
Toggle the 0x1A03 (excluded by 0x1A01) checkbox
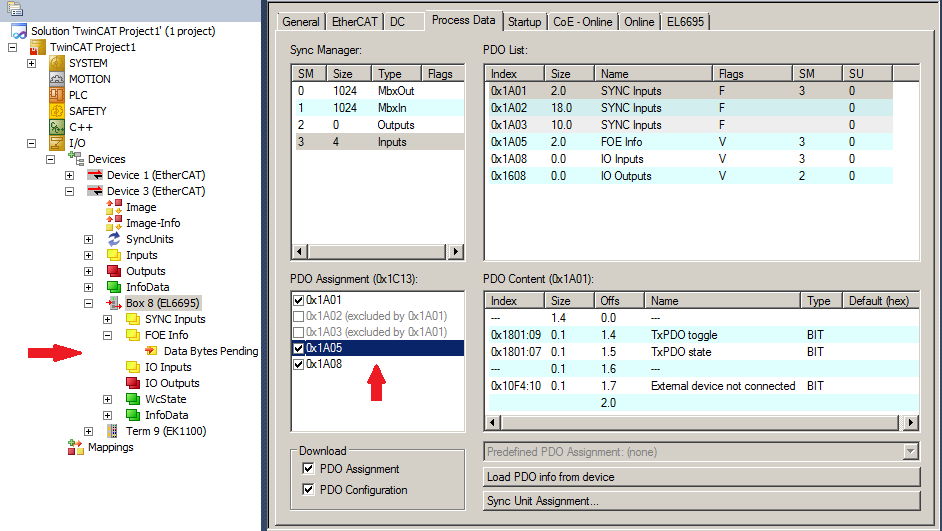299,332
